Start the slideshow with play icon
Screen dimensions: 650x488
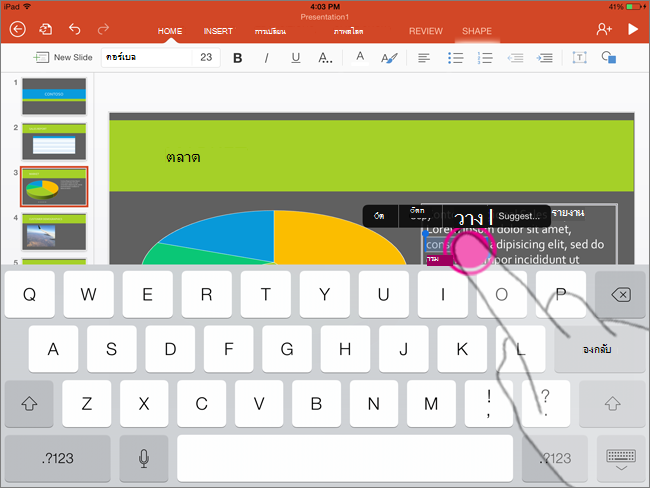633,29
